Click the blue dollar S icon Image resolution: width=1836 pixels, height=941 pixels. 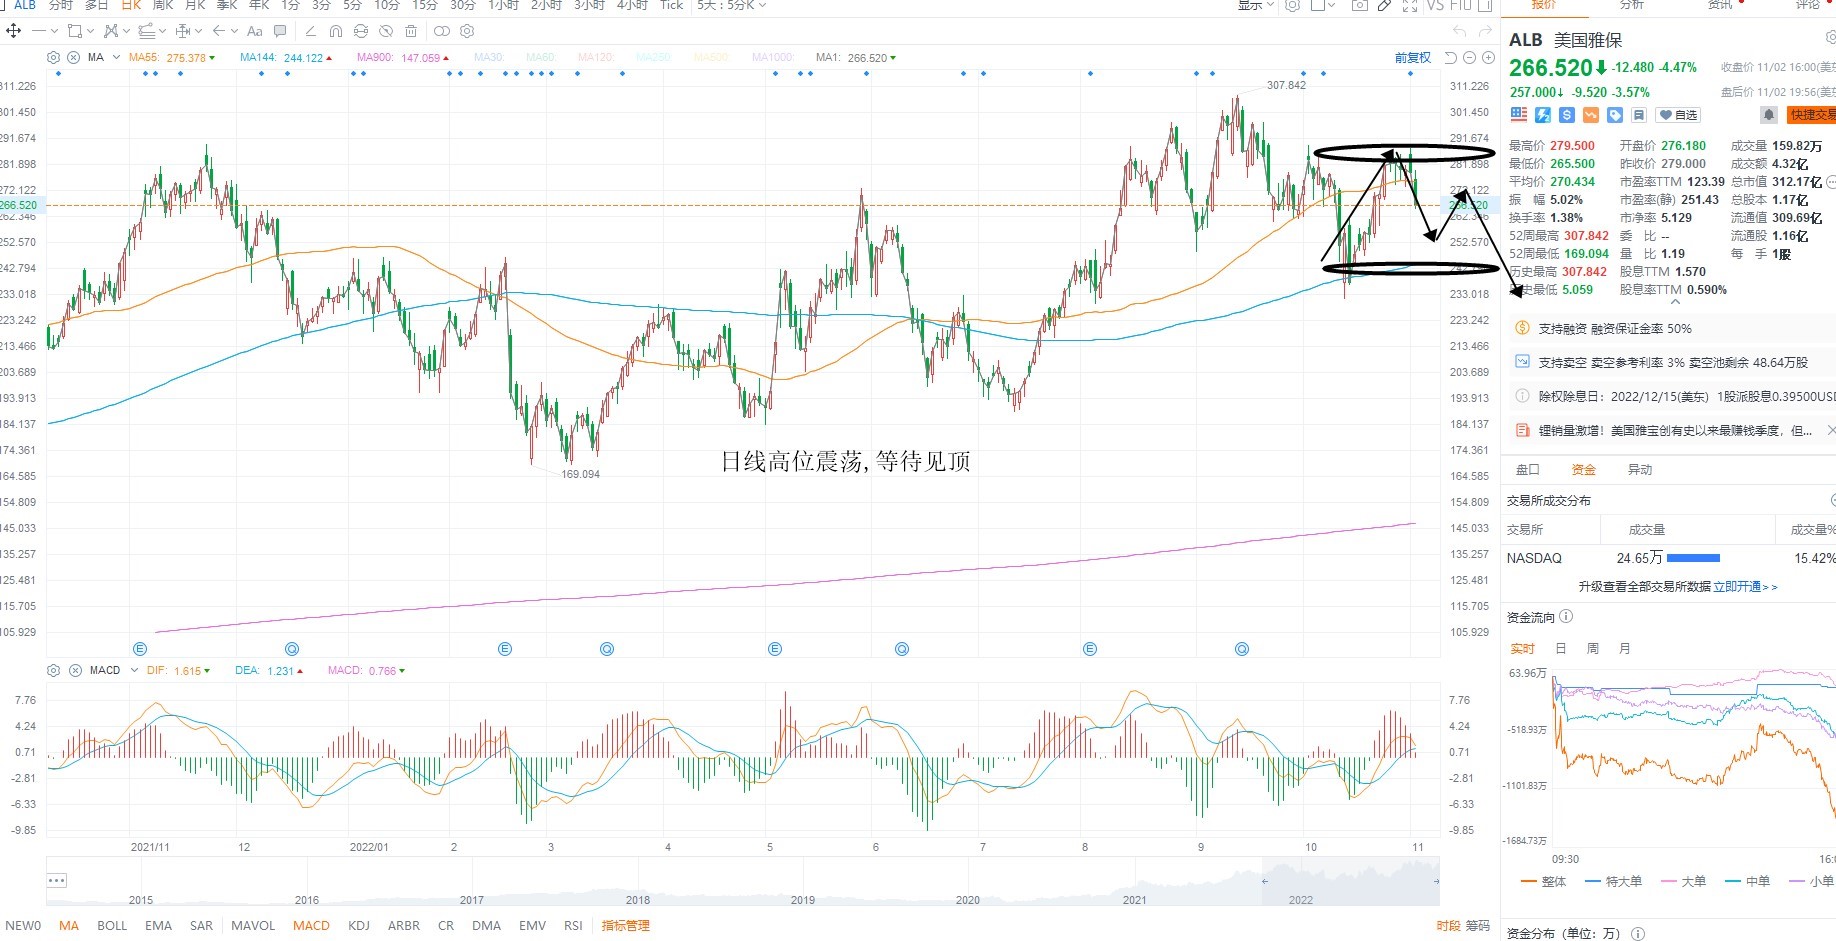[1567, 115]
